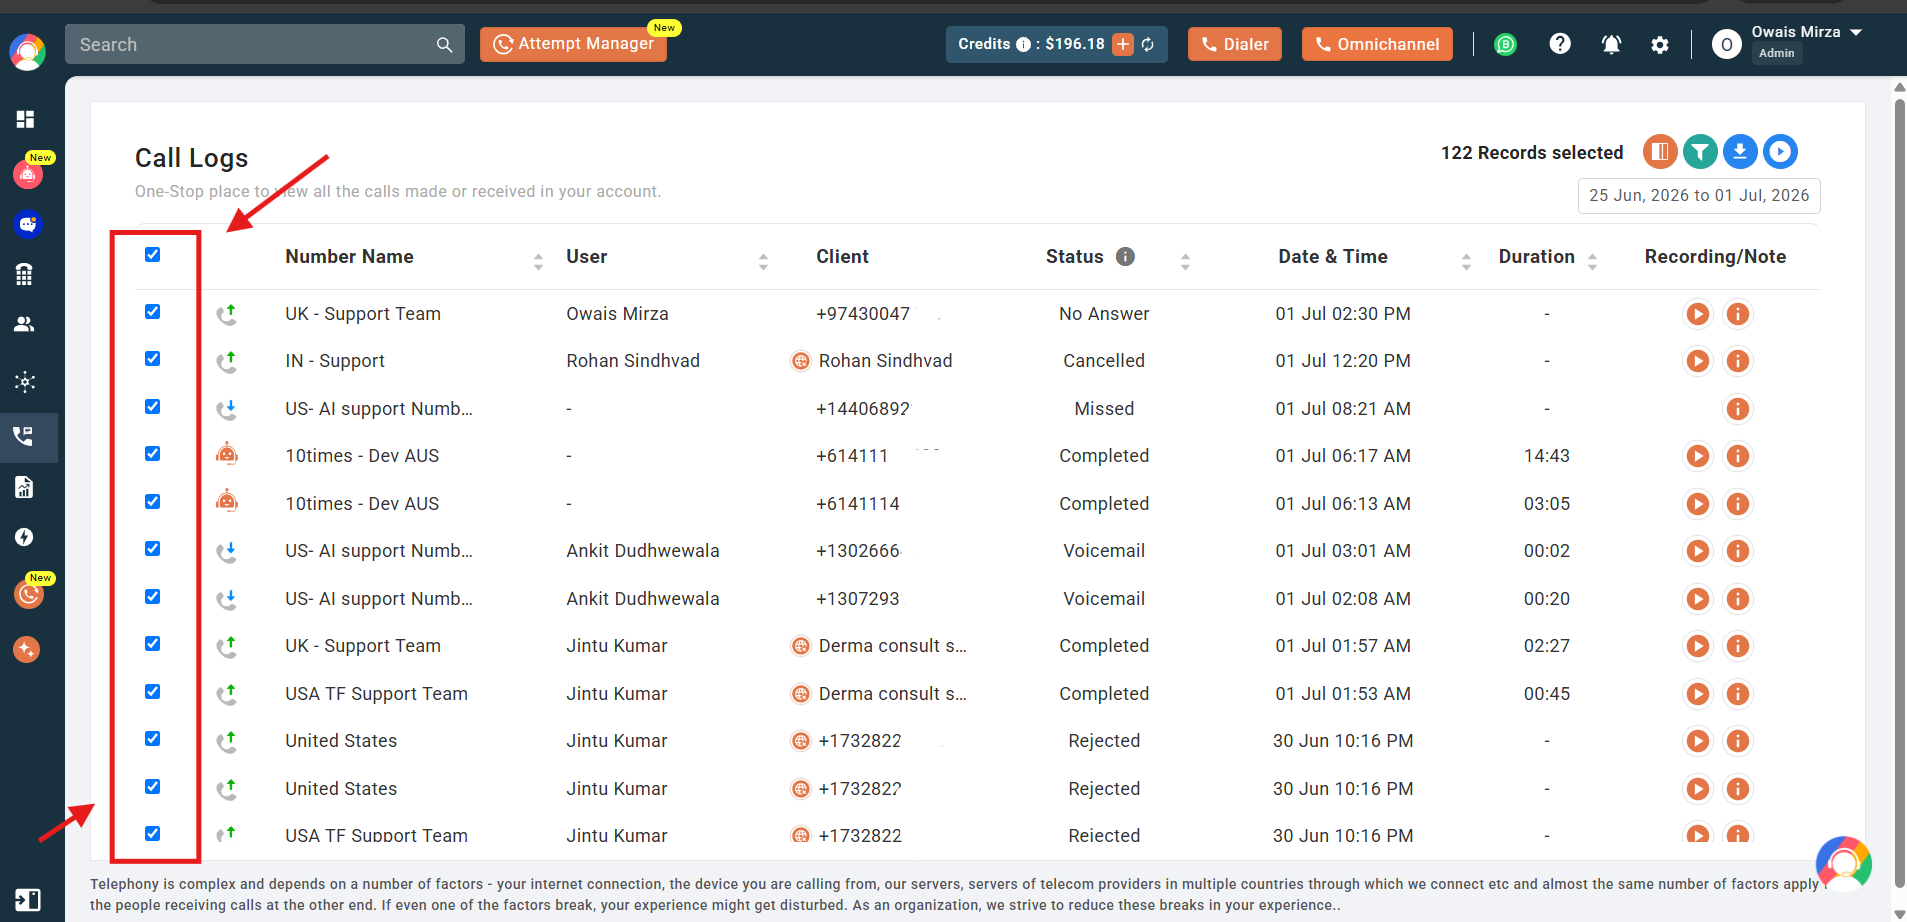Image resolution: width=1907 pixels, height=922 pixels.
Task: Sort by the Status column arrows
Action: pyautogui.click(x=1185, y=262)
